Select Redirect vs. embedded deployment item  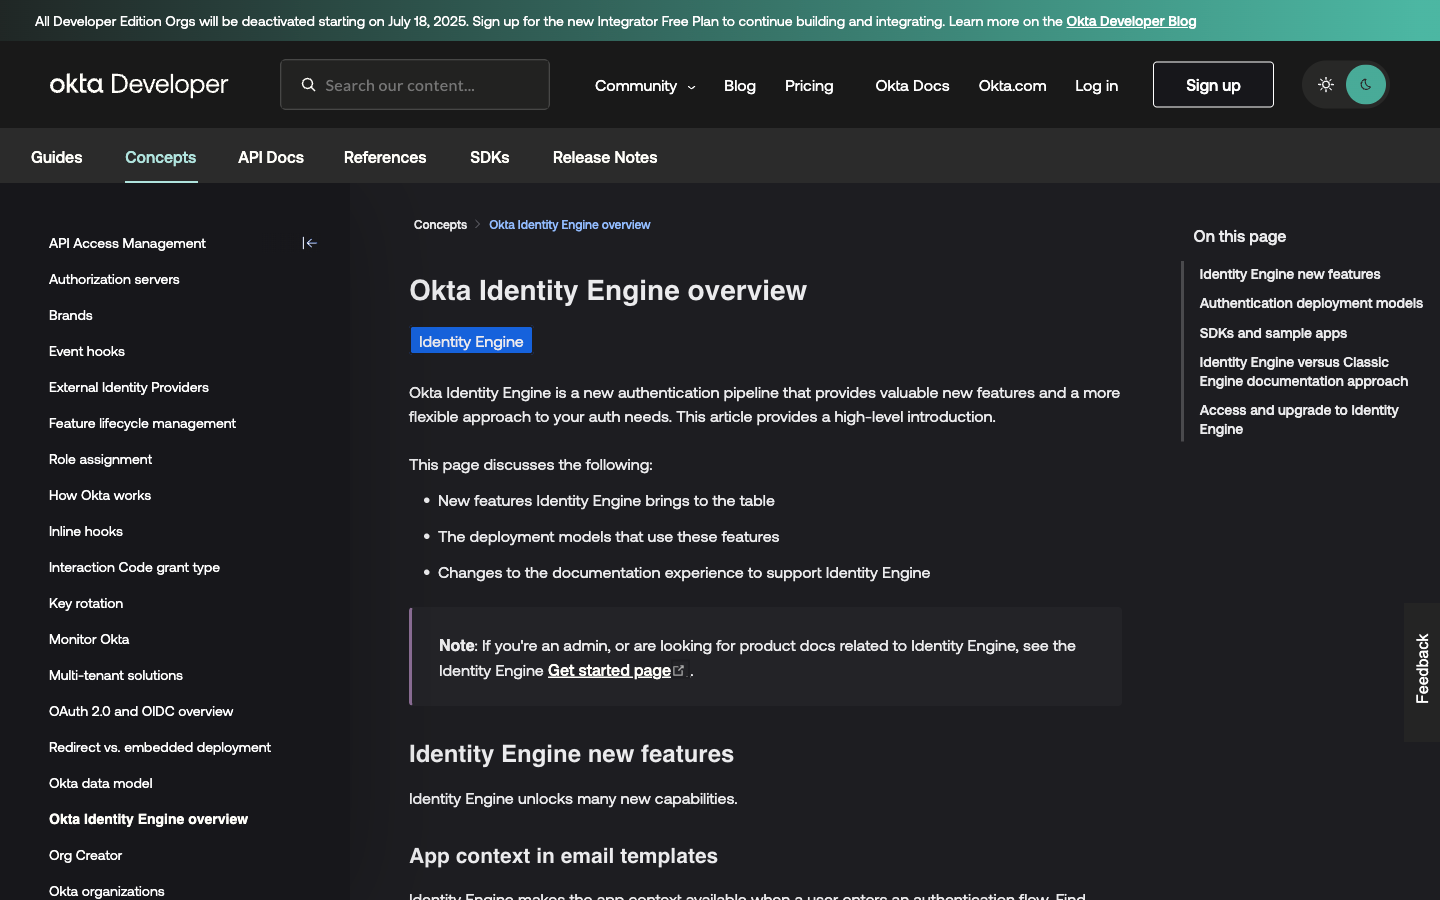tap(160, 747)
